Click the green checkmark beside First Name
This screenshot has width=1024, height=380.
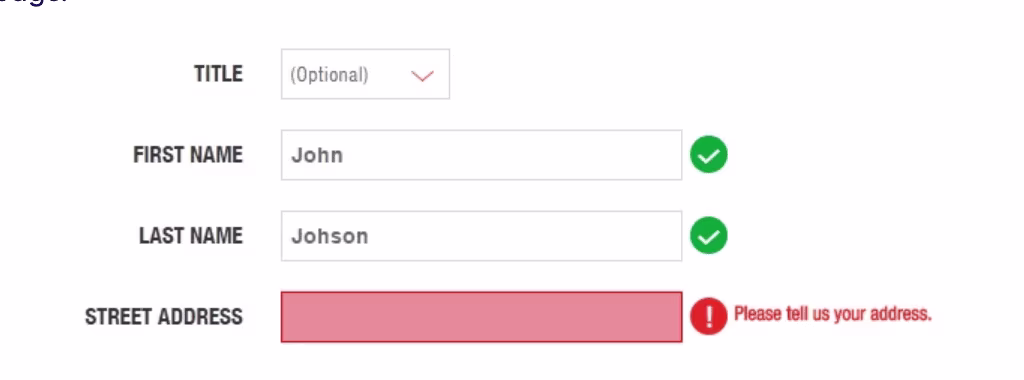tap(709, 155)
